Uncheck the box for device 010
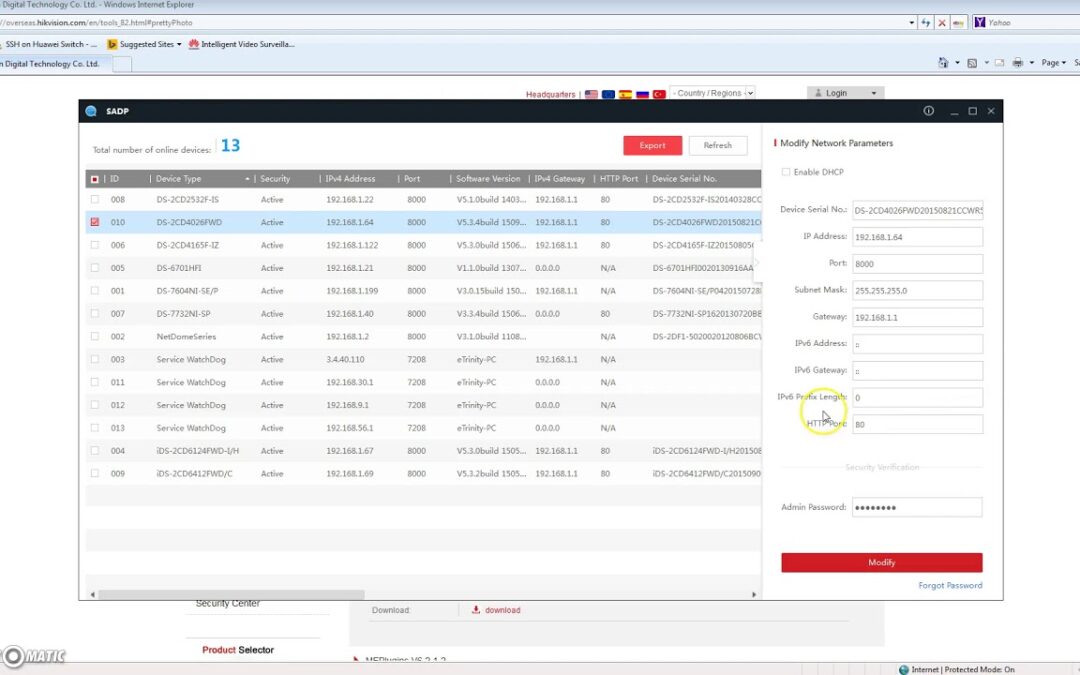This screenshot has width=1080, height=675. [95, 222]
